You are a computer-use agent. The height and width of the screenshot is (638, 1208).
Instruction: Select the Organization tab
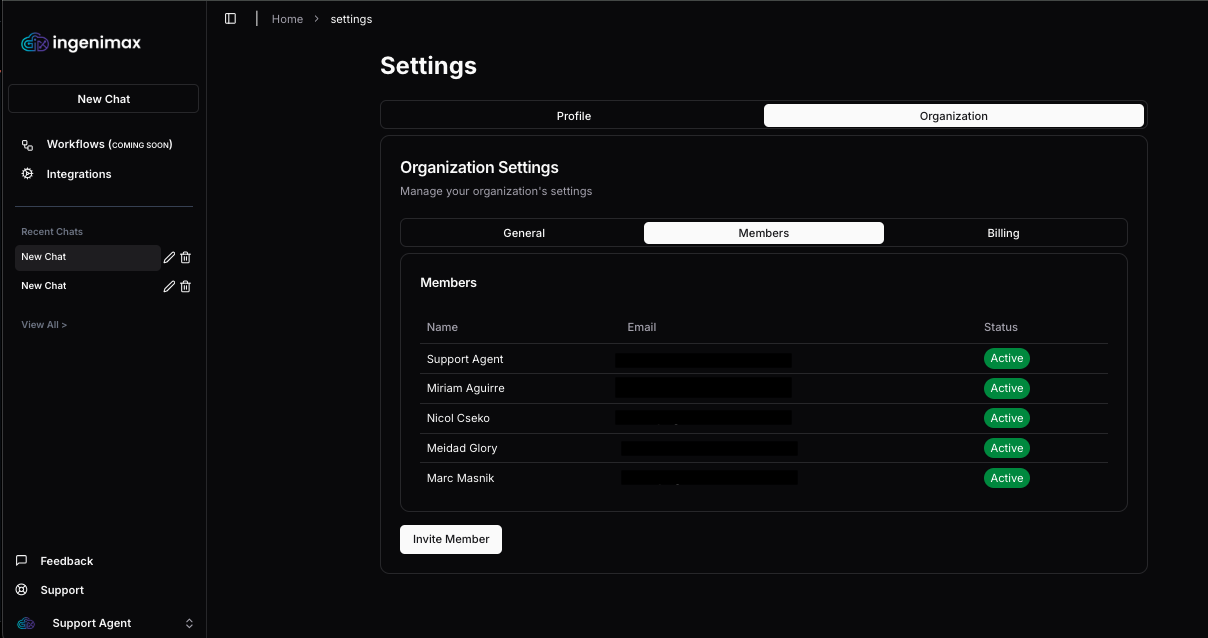pos(954,116)
